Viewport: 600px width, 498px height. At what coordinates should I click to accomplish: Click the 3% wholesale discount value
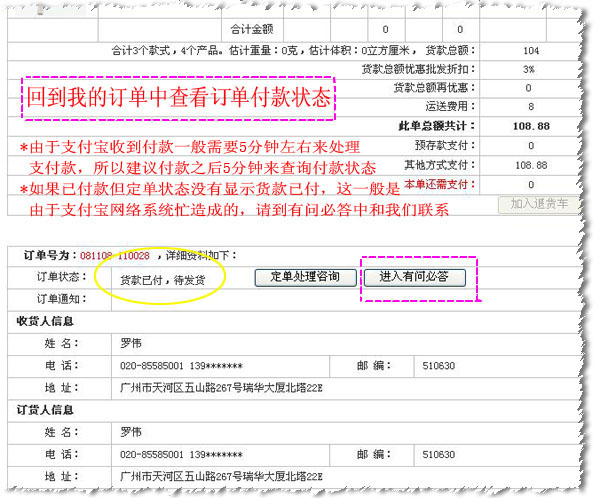[530, 69]
